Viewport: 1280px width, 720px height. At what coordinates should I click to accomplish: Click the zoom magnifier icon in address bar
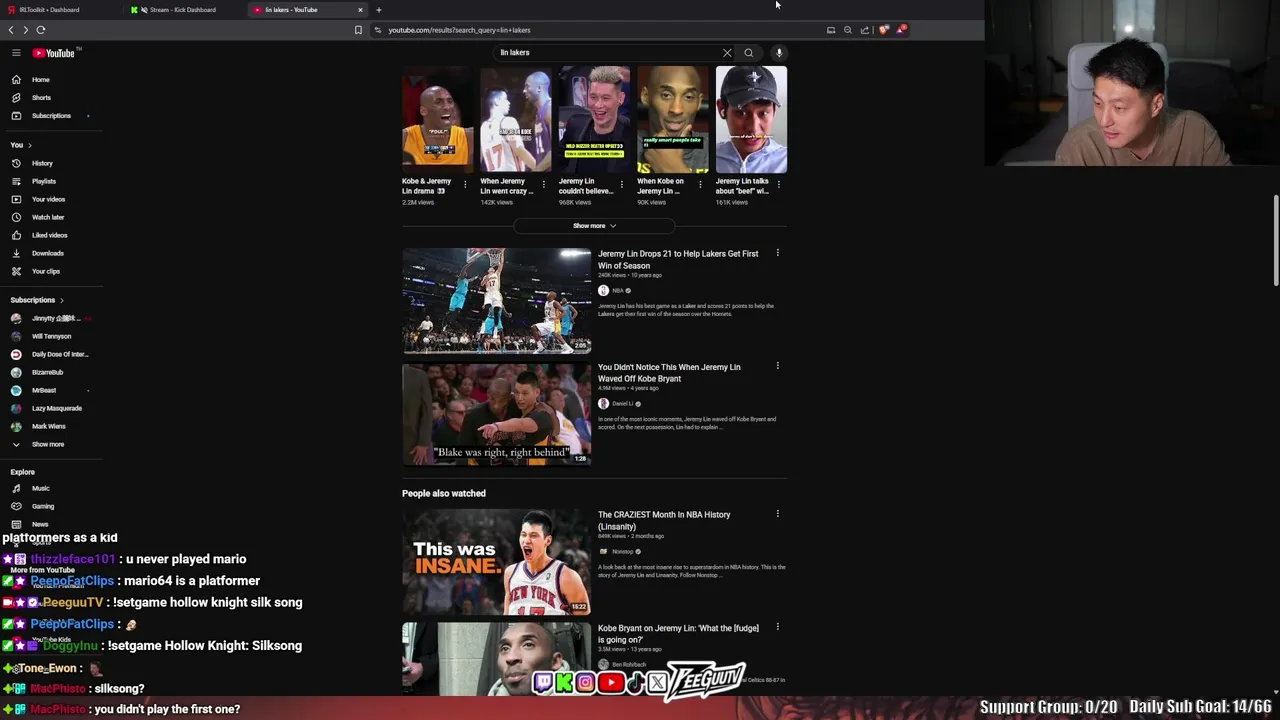coord(848,30)
